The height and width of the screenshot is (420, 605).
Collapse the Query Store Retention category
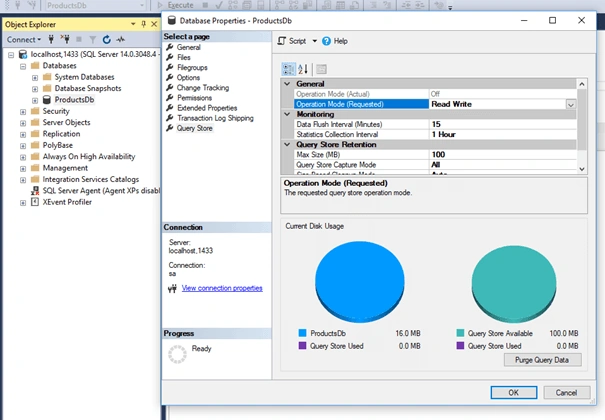tap(287, 145)
